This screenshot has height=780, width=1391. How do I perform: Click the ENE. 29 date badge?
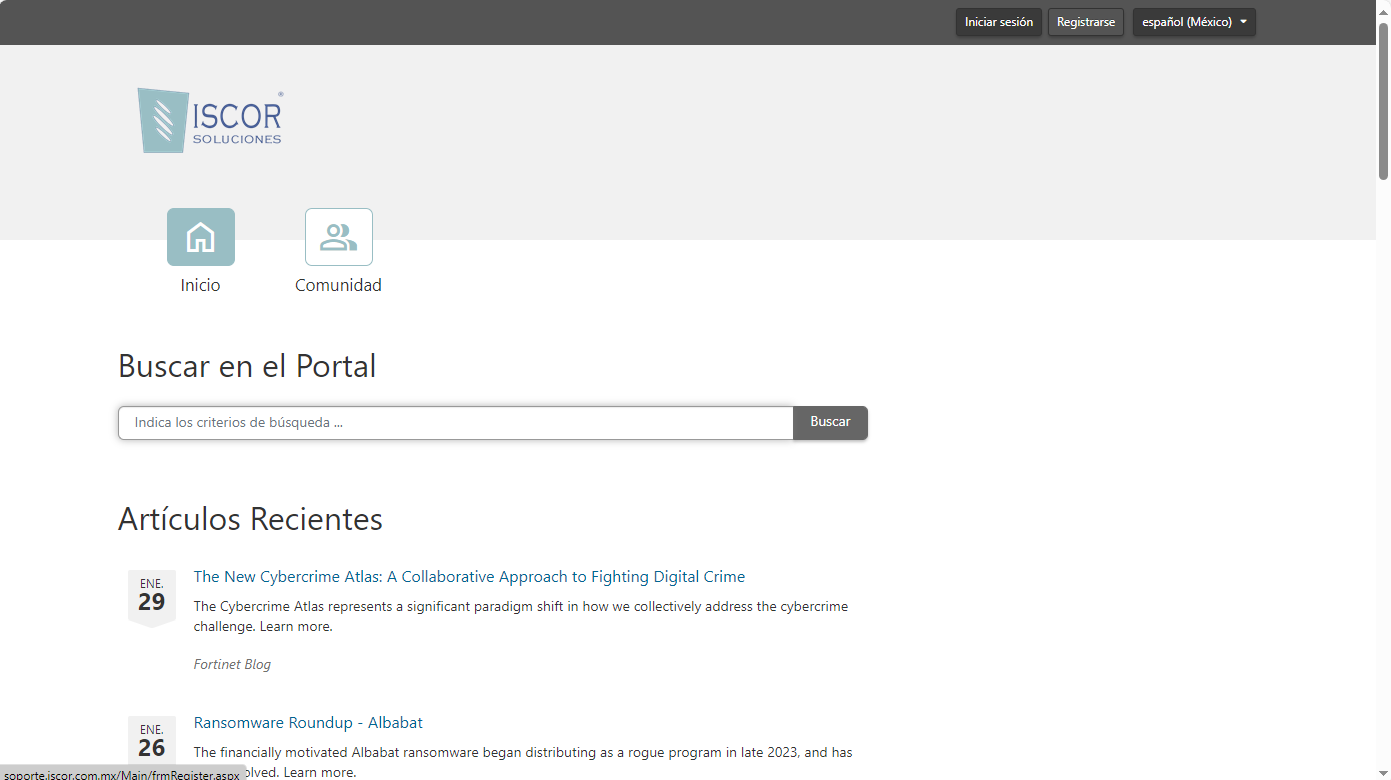[152, 596]
